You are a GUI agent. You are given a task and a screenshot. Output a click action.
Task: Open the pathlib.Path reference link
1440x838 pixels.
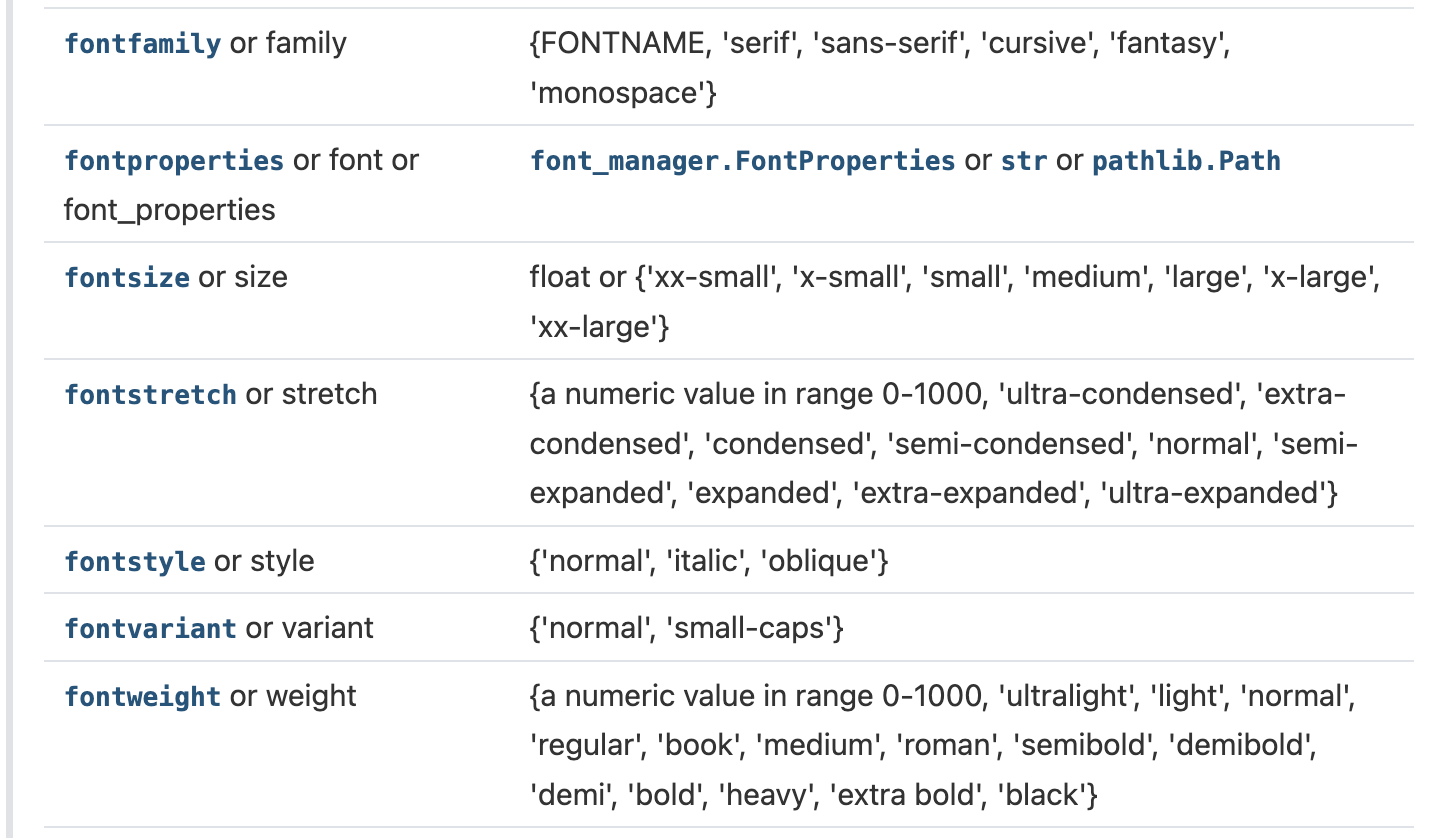click(1187, 161)
